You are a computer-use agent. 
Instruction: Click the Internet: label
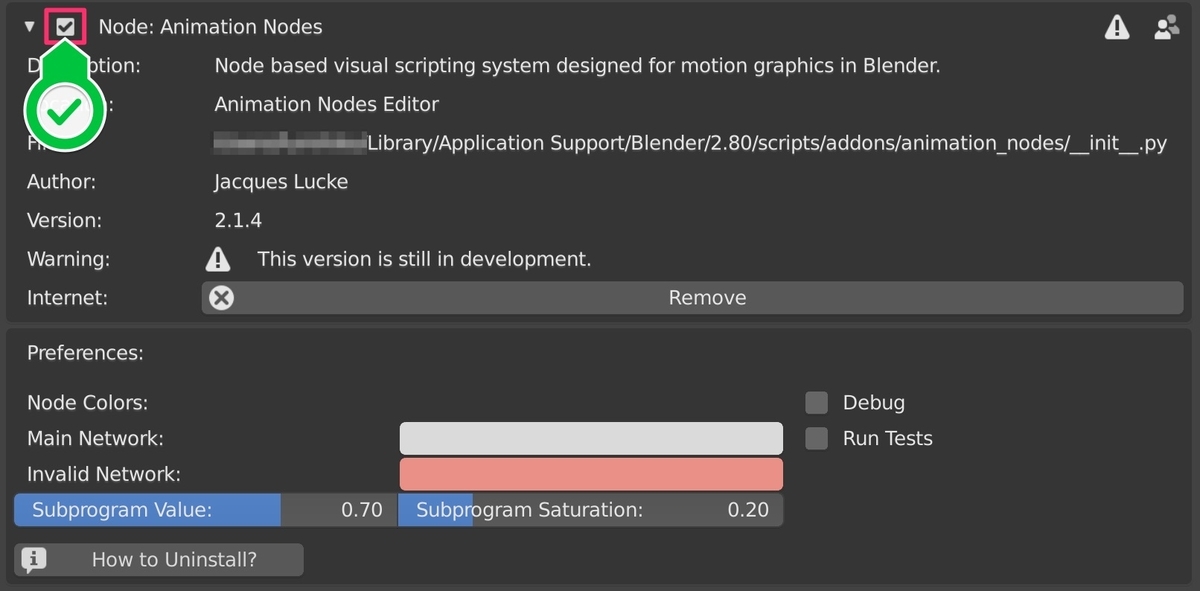(x=67, y=297)
